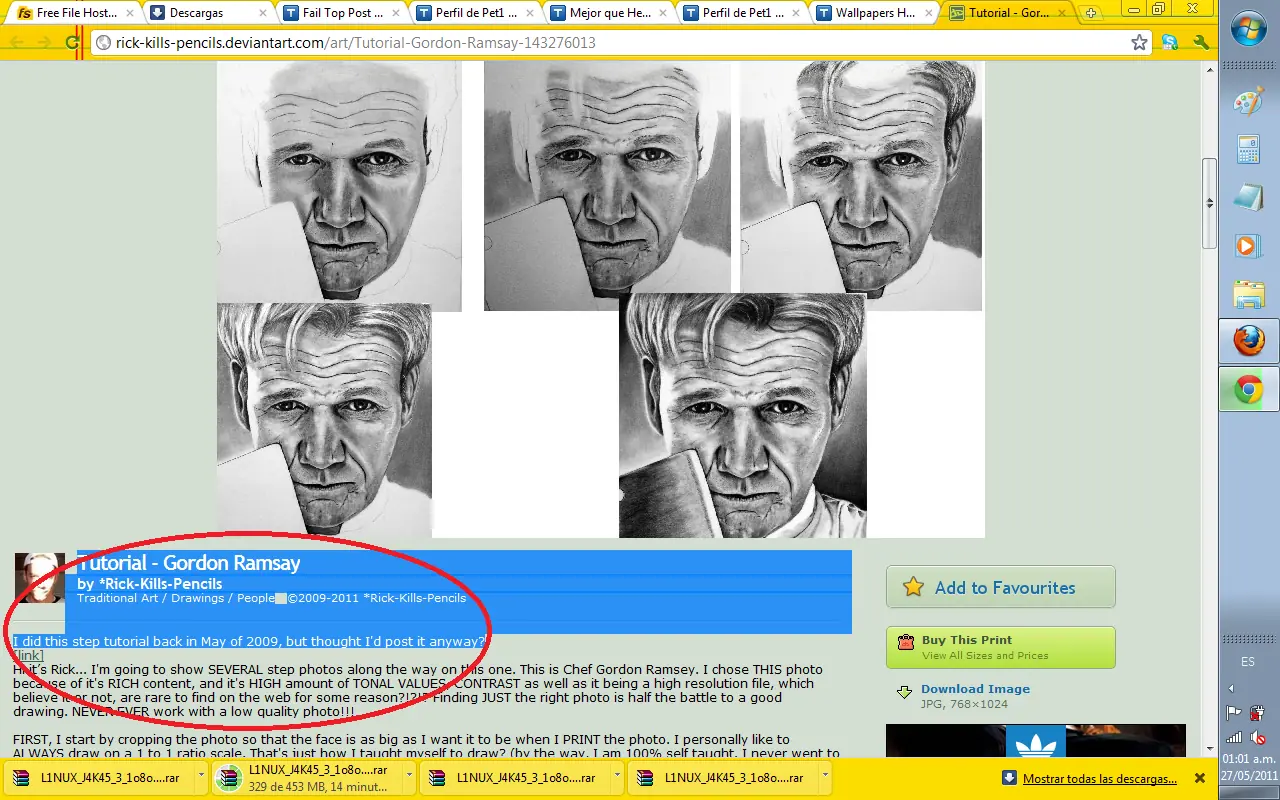Click the [link] hyperlink in the description
This screenshot has height=800, width=1280.
coord(28,655)
